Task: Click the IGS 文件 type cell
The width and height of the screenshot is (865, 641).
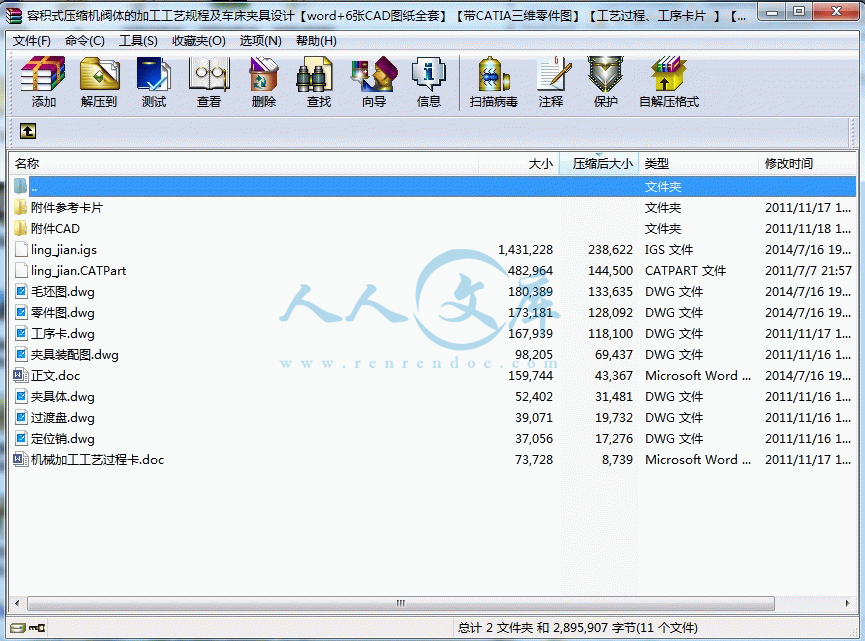Action: [669, 250]
